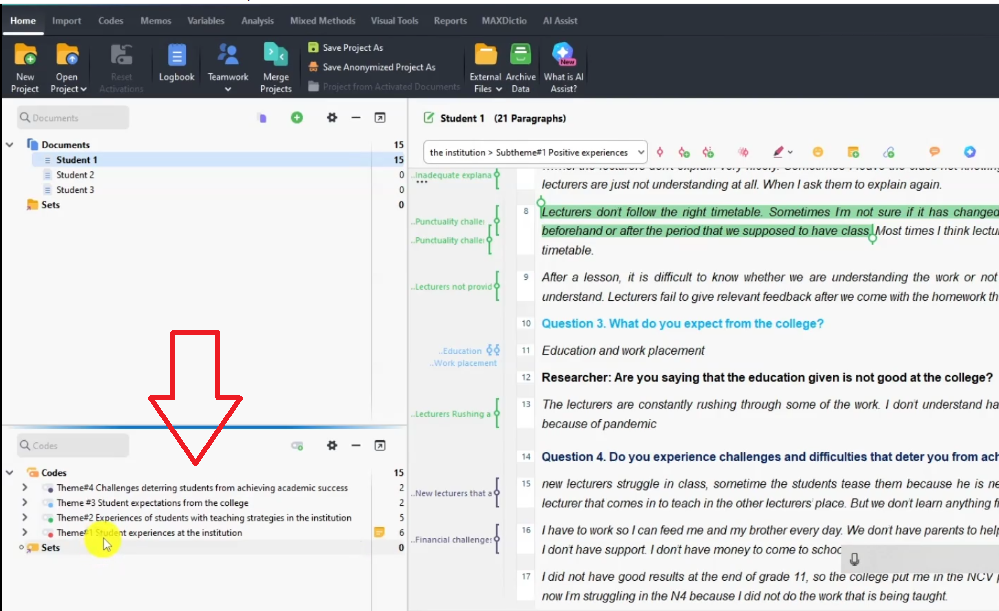Open the Analysis tab

[x=257, y=20]
